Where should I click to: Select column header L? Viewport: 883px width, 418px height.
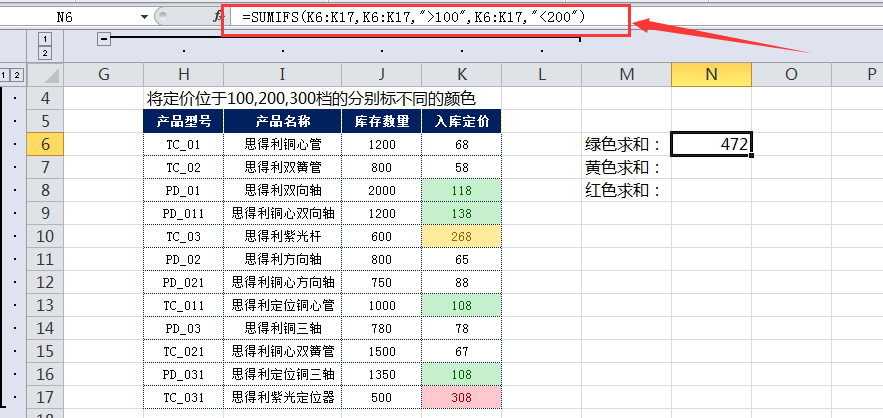(542, 74)
